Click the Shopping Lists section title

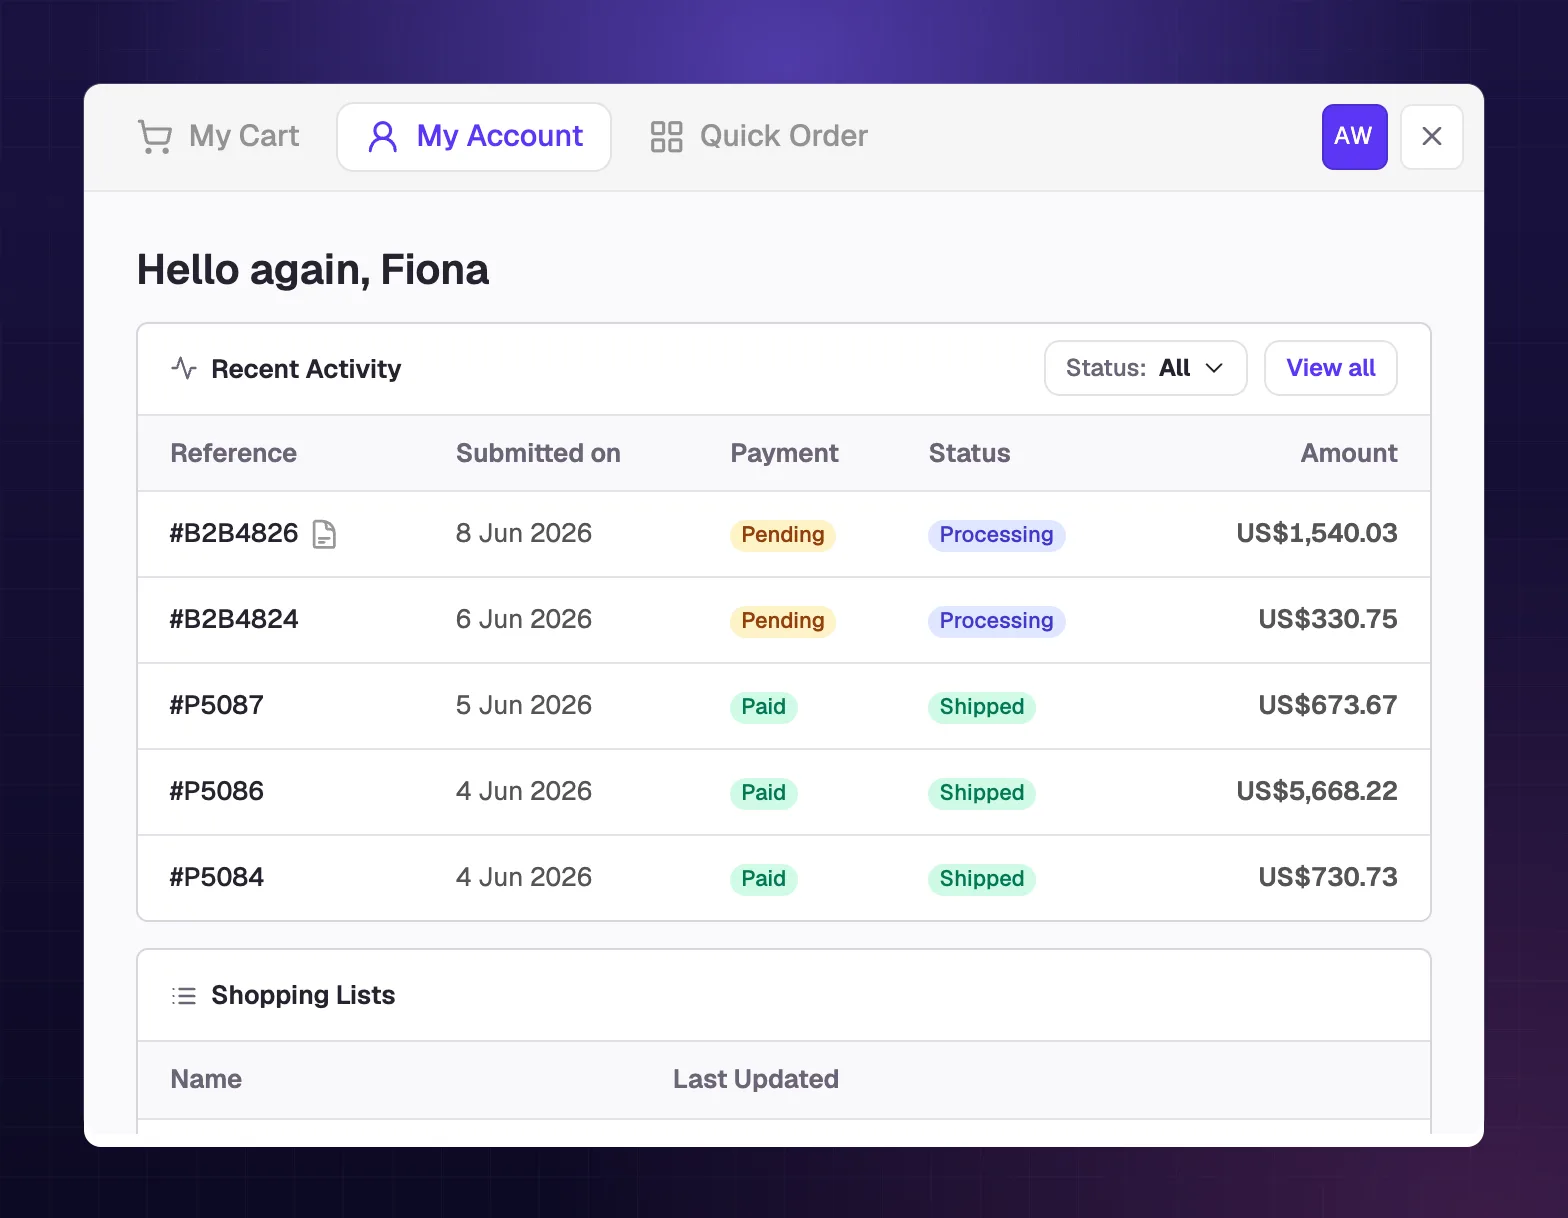pyautogui.click(x=303, y=995)
